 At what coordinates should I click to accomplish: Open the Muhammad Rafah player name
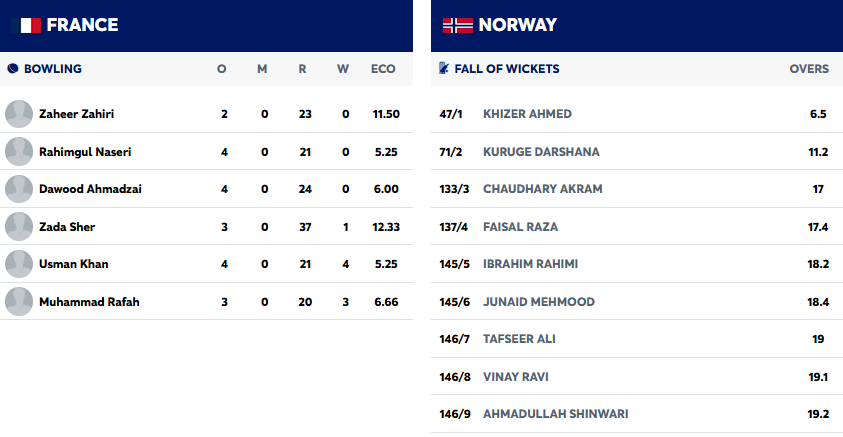click(88, 302)
